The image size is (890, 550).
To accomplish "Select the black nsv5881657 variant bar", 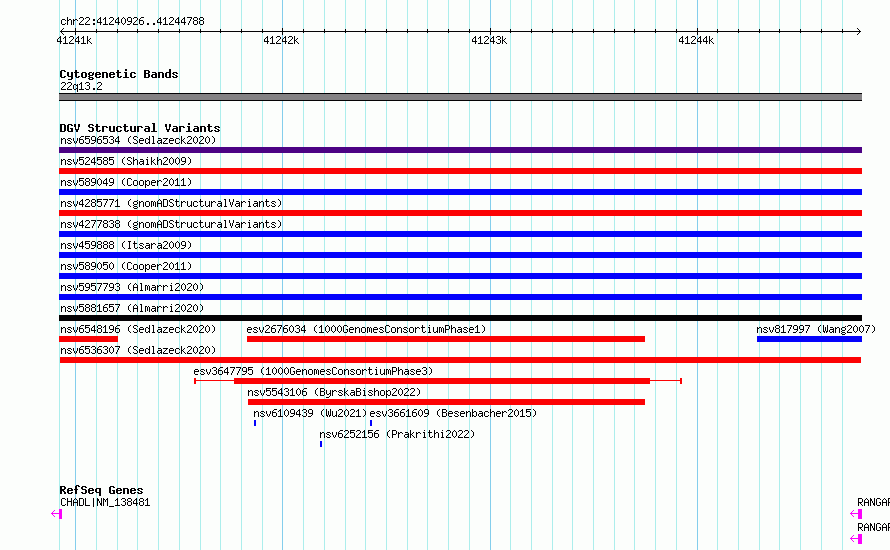I will click(x=460, y=318).
